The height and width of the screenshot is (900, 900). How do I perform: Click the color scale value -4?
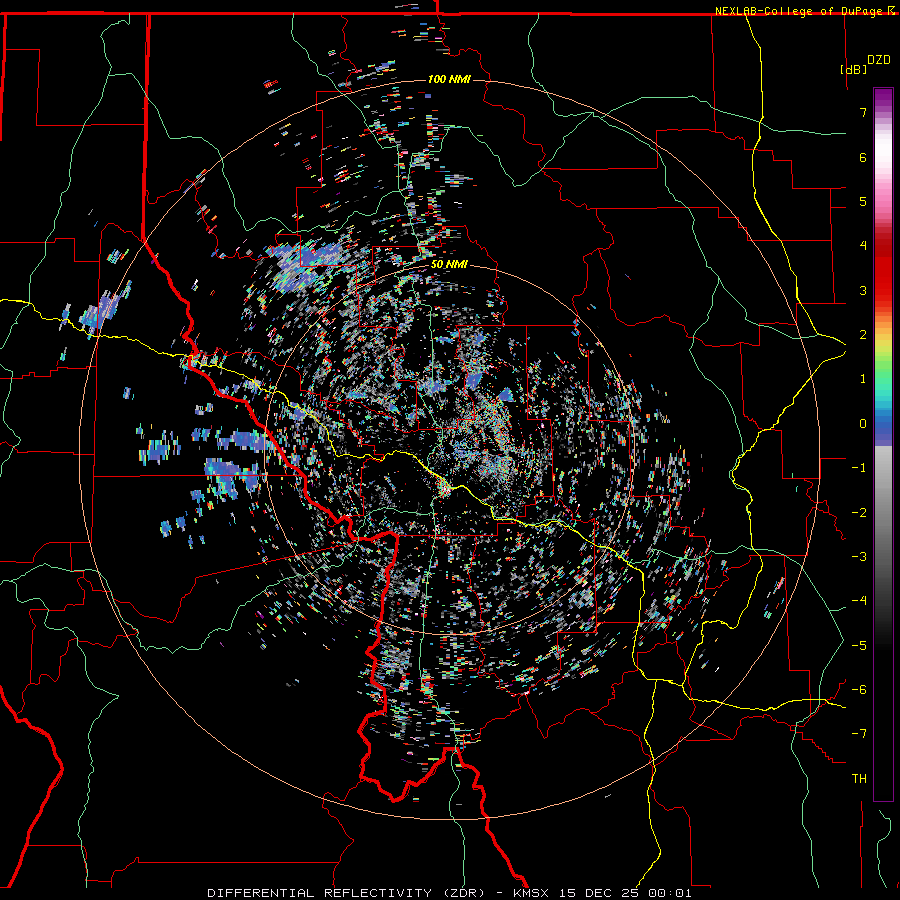859,600
